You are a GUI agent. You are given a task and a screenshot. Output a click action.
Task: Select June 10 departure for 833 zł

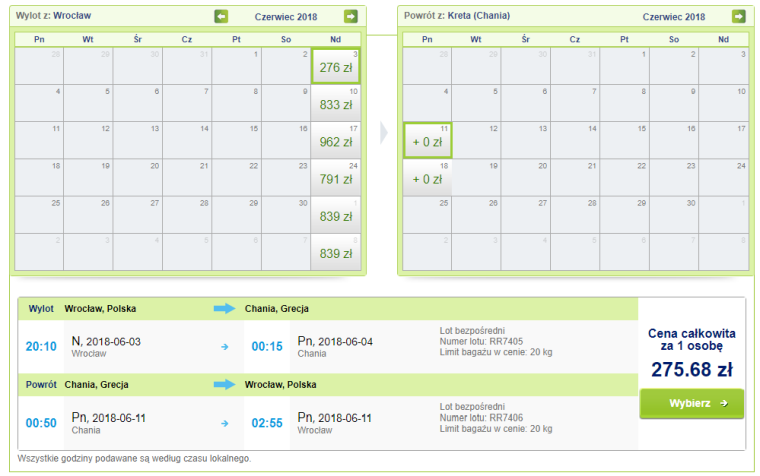pyautogui.click(x=335, y=103)
